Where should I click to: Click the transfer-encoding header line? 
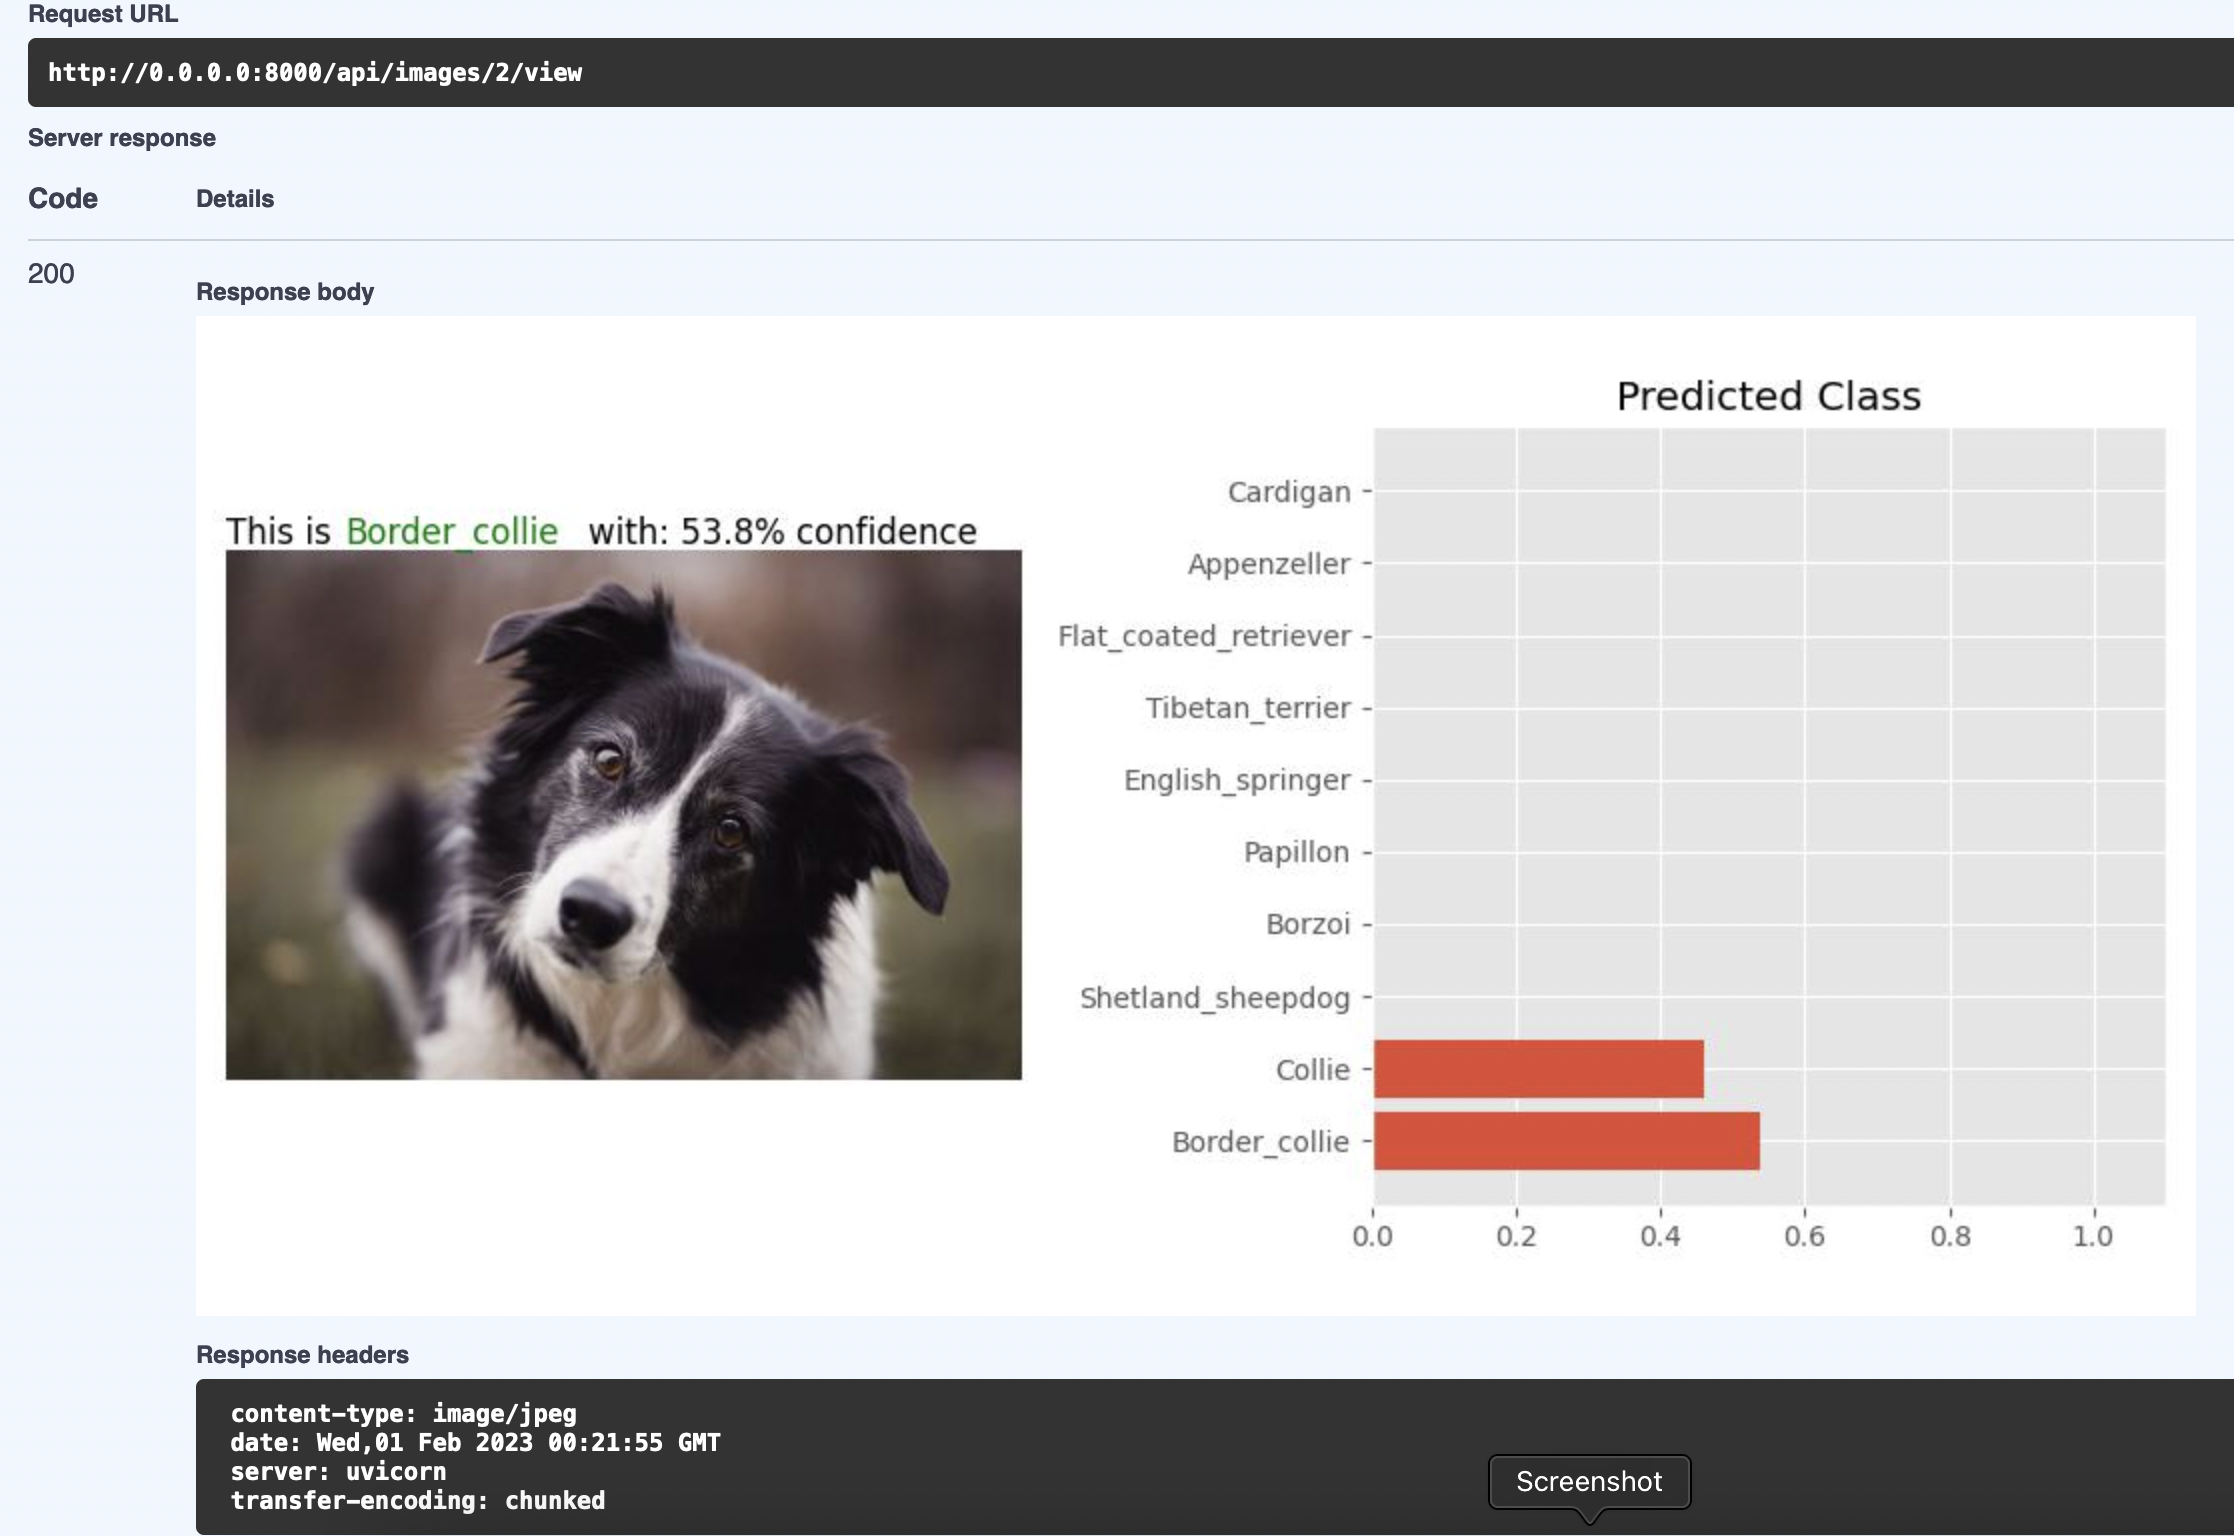pos(417,1500)
